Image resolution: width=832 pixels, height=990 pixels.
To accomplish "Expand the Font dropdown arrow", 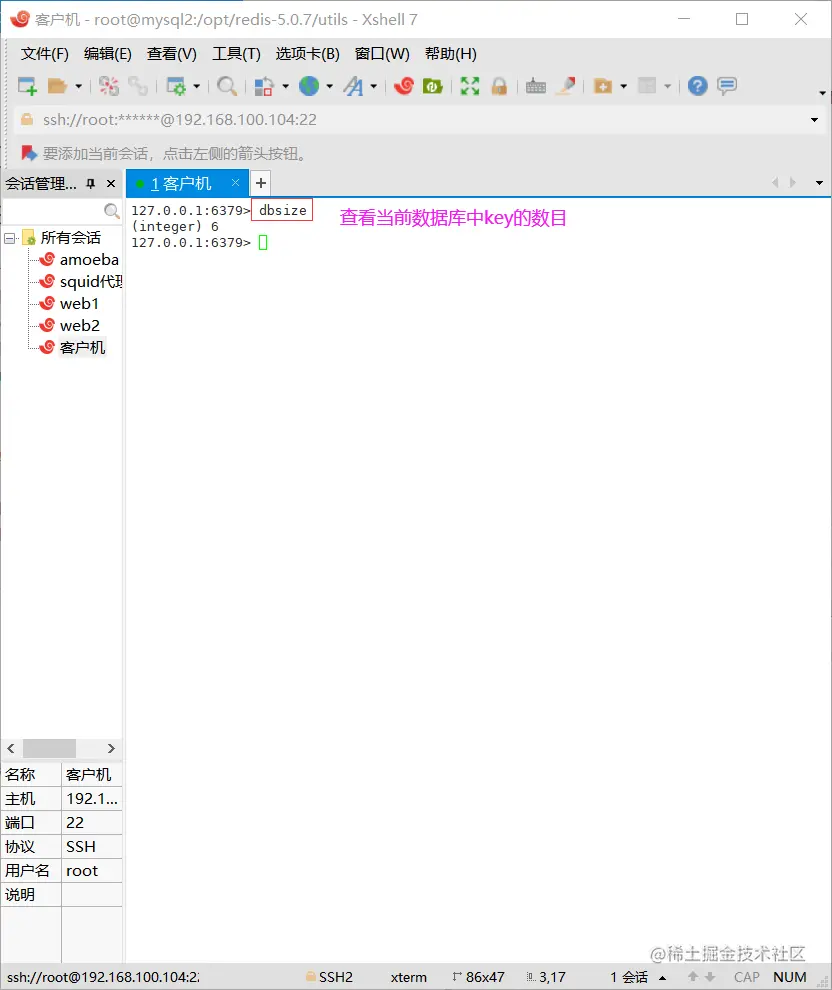I will pos(374,86).
